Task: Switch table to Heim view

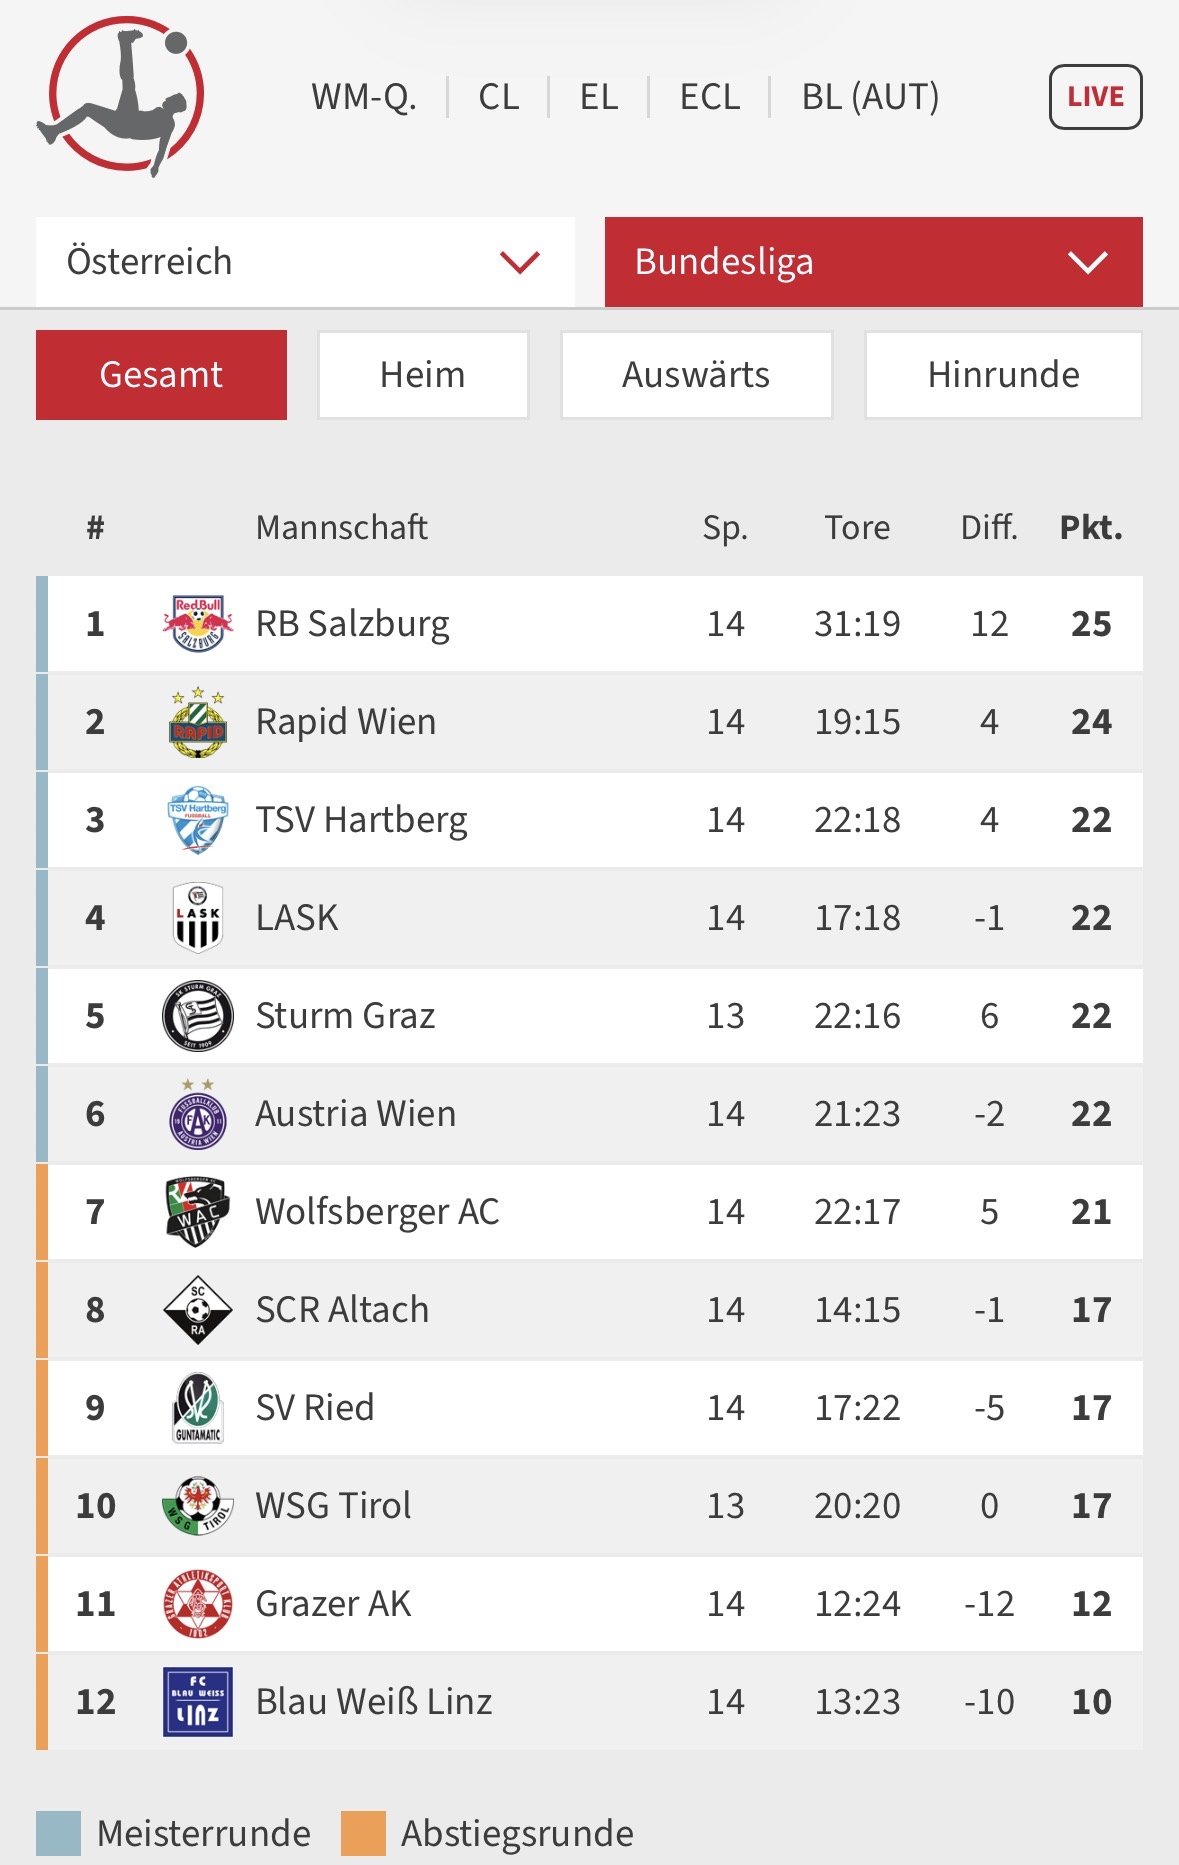Action: coord(422,375)
